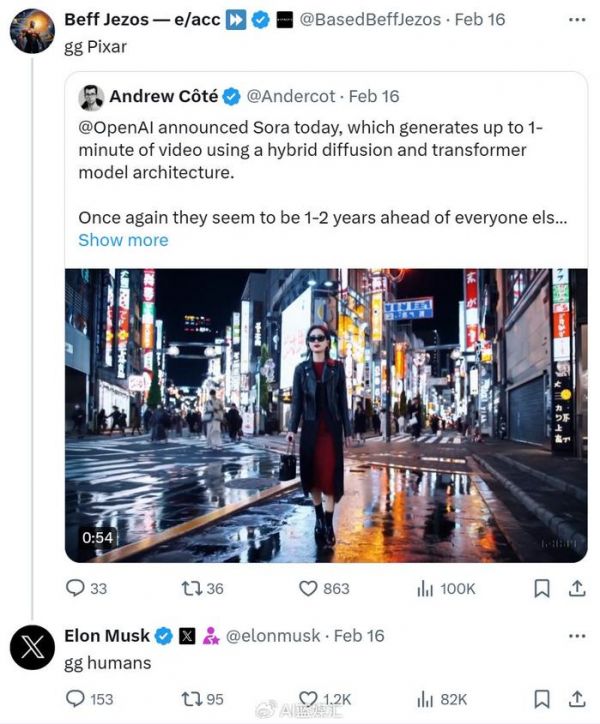600x724 pixels.
Task: Bookmark Elon Musk's tweet
Action: tap(541, 698)
